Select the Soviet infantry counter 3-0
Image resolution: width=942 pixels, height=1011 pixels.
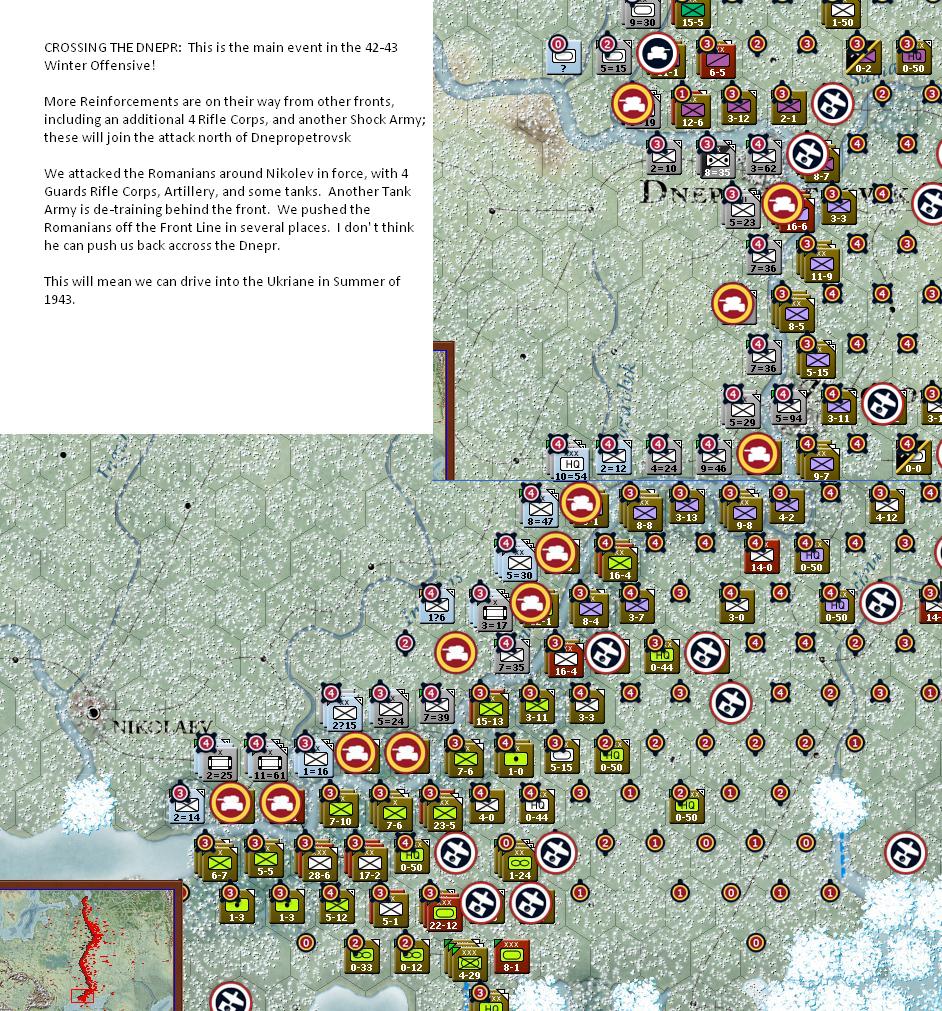[x=736, y=607]
